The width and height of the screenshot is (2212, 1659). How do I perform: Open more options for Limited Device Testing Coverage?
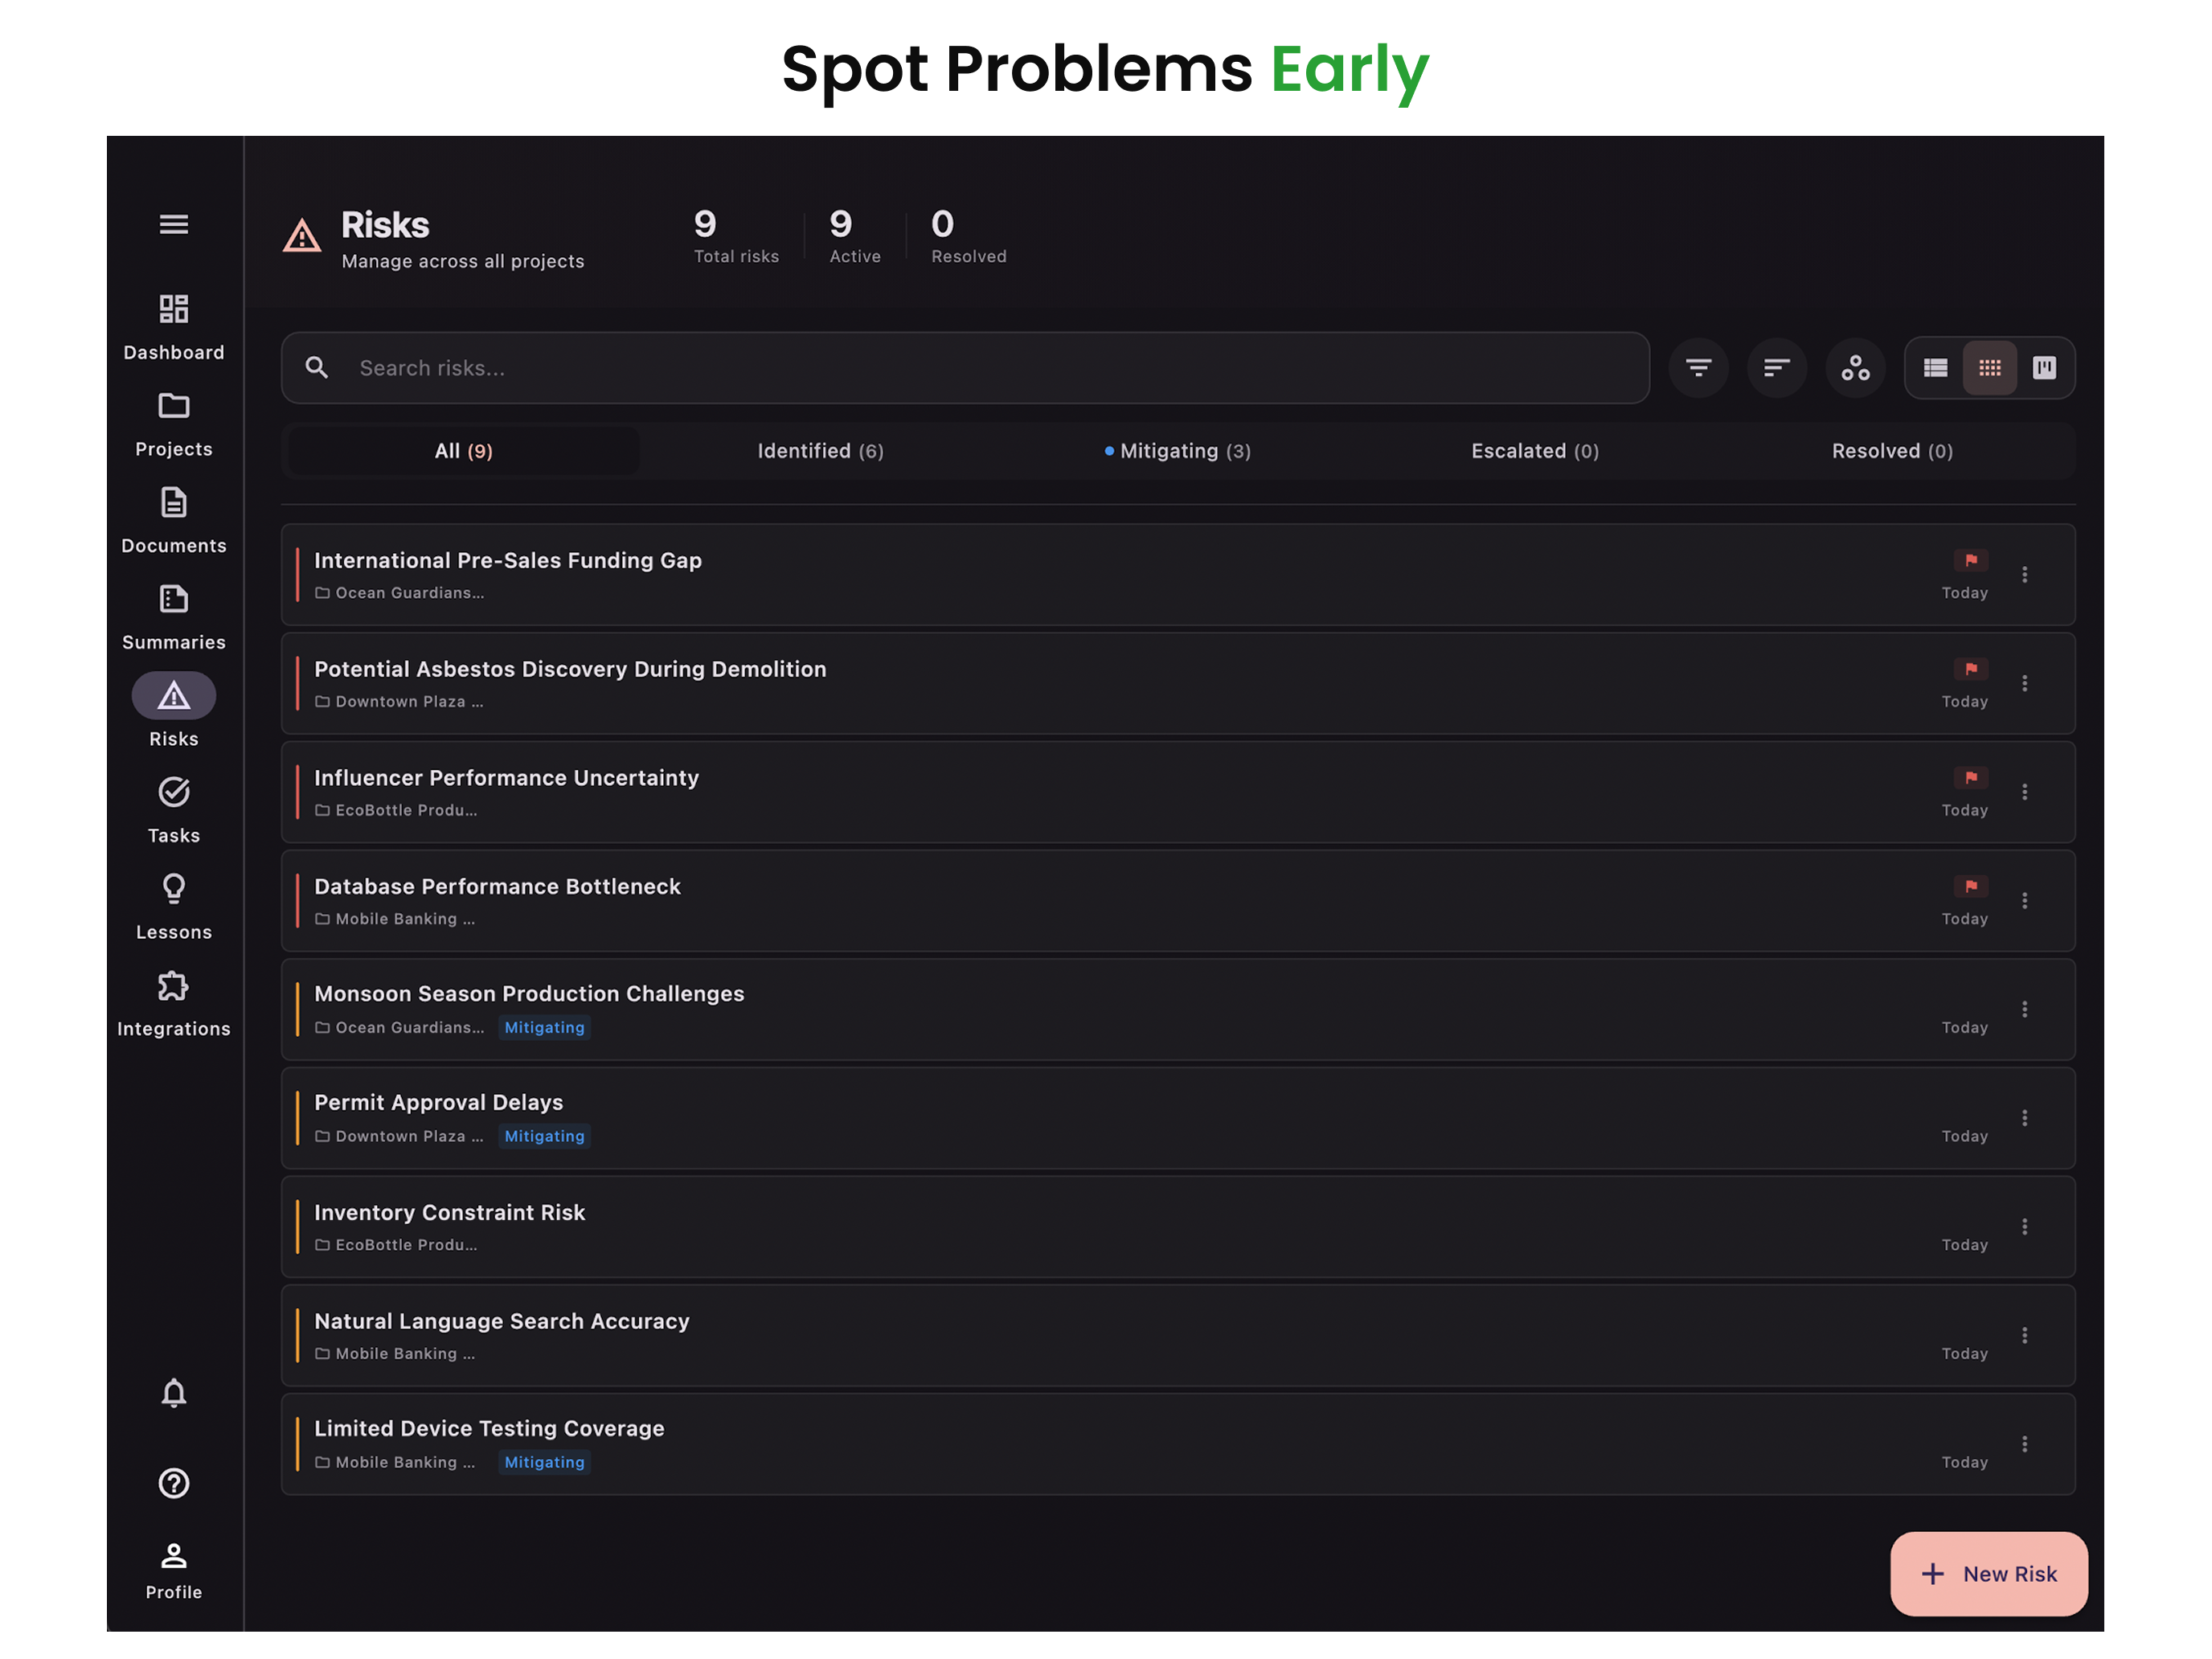(x=2025, y=1444)
